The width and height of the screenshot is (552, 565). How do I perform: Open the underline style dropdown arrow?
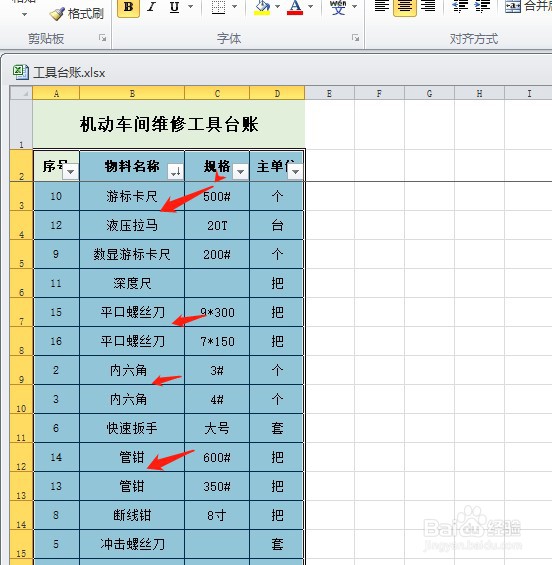pyautogui.click(x=191, y=6)
